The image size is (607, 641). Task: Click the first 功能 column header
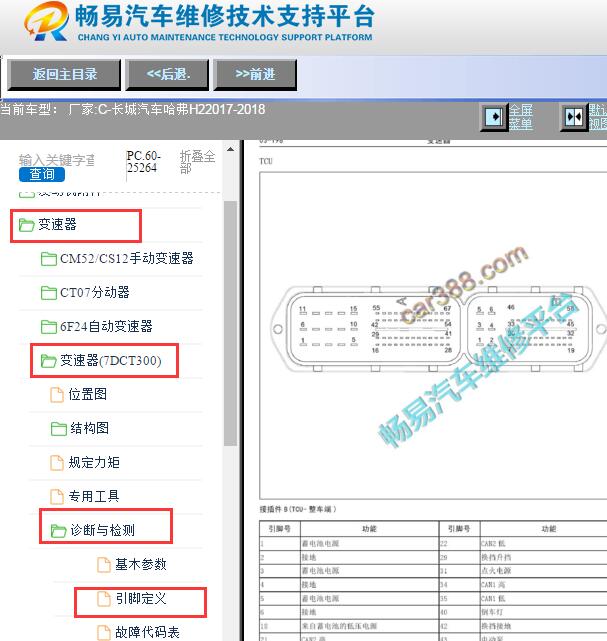click(369, 529)
